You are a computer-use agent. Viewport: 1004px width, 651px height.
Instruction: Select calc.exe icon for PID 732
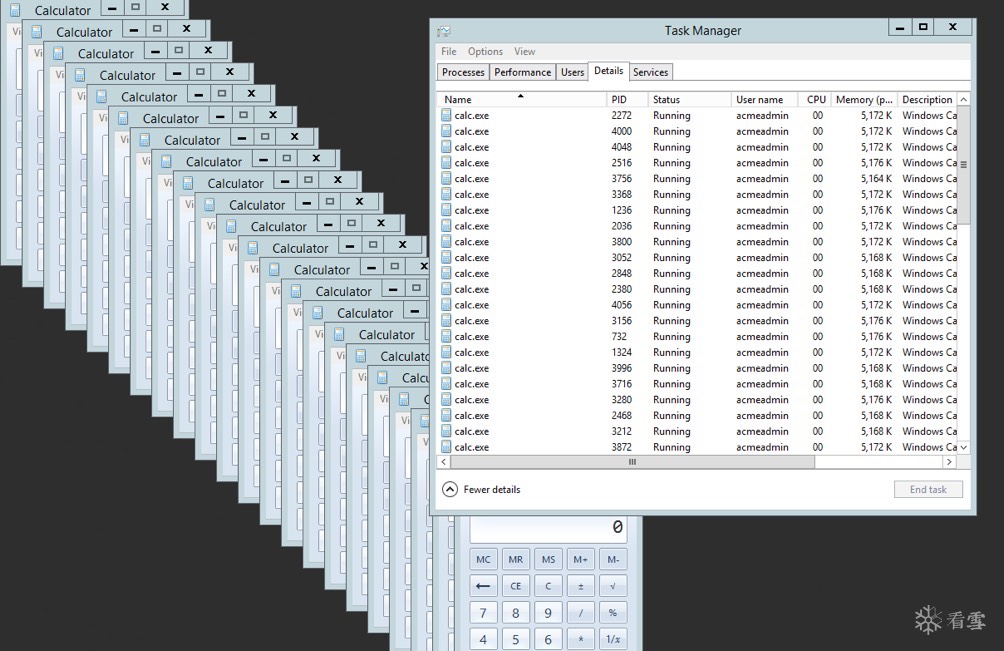point(446,336)
